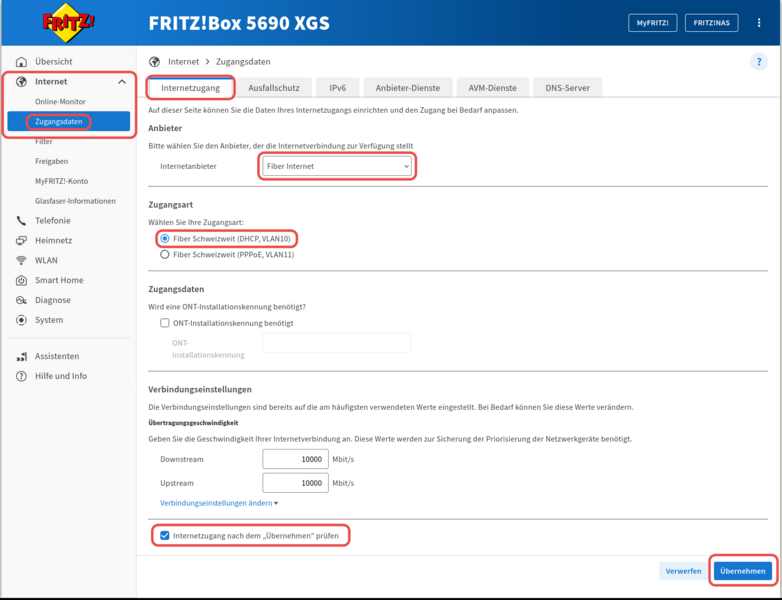Click the ONT-Installationskennung text field
Screen dimensions: 782x600
point(337,343)
